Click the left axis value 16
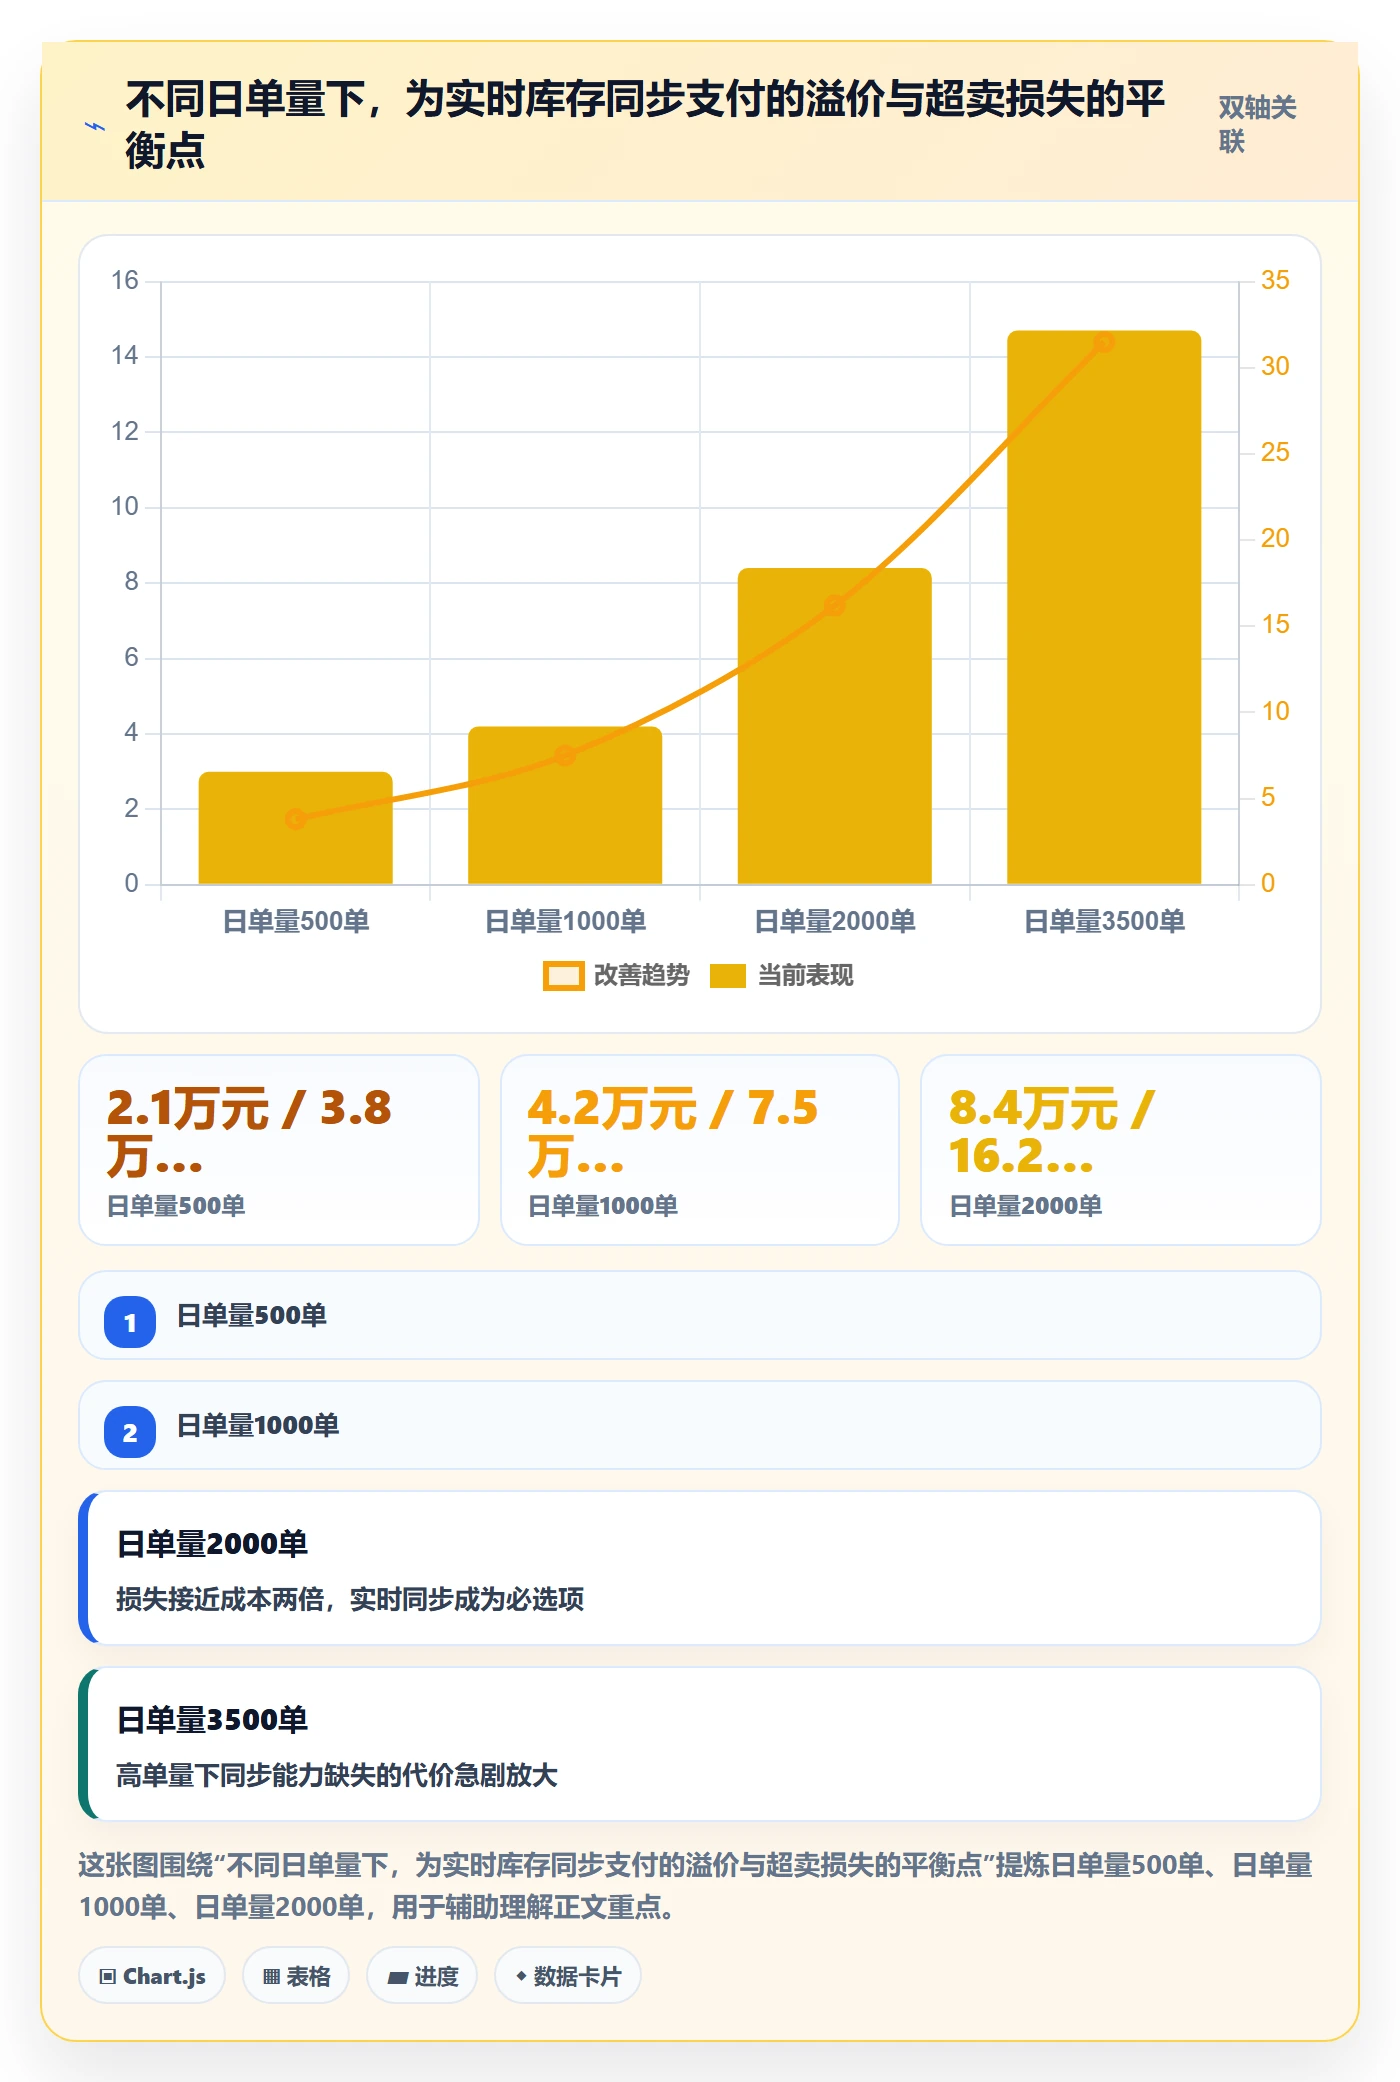This screenshot has height=2082, width=1400. 125,280
